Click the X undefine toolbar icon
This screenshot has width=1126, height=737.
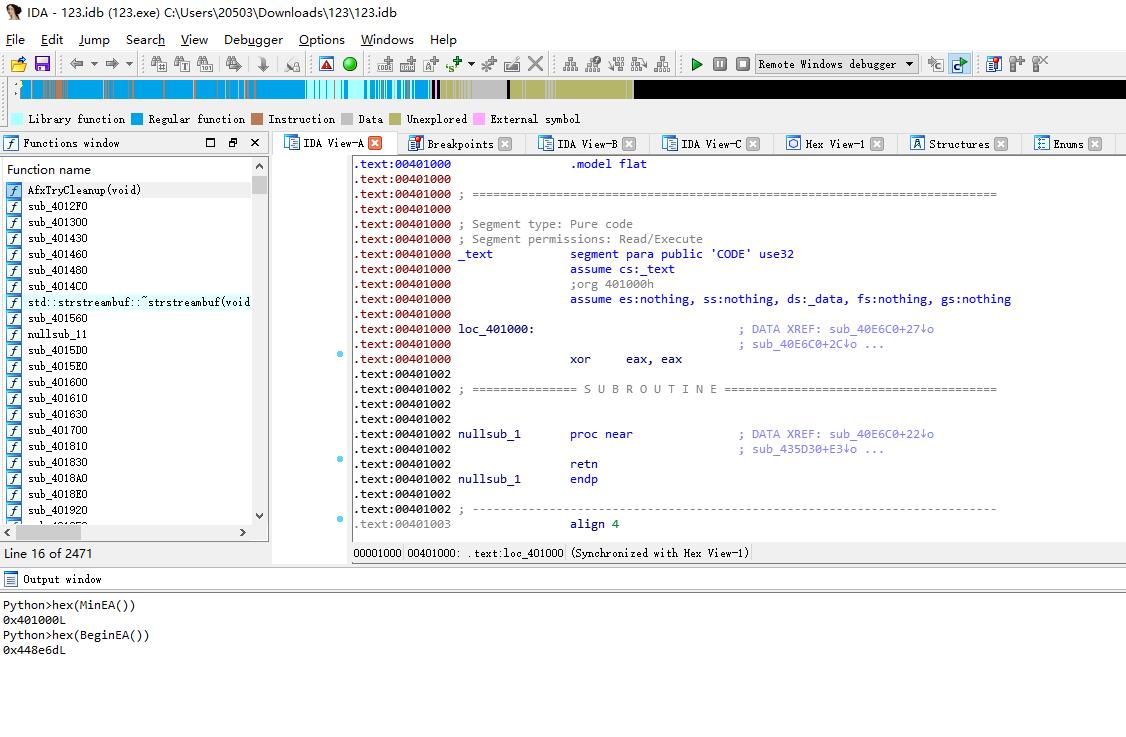(x=535, y=64)
